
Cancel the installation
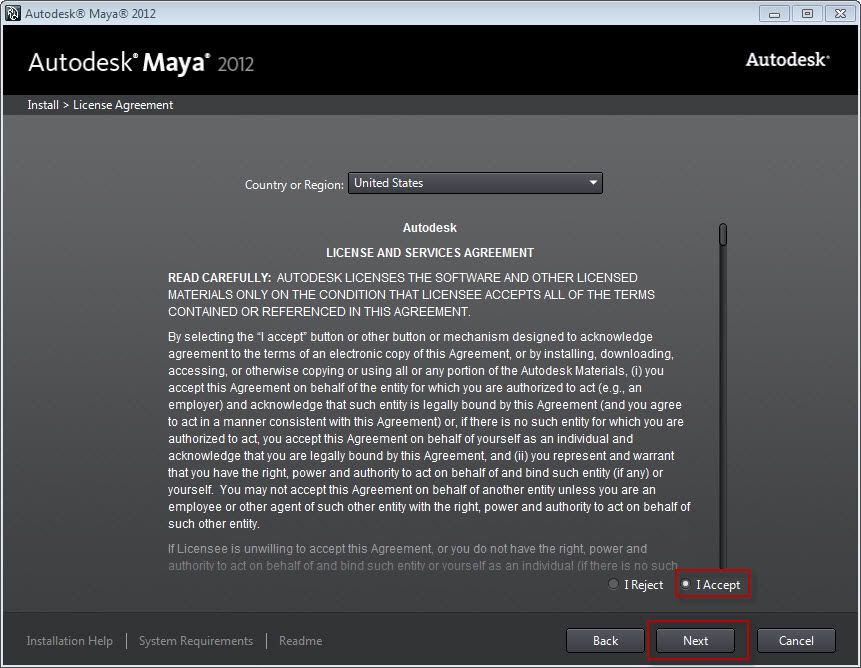pos(796,641)
